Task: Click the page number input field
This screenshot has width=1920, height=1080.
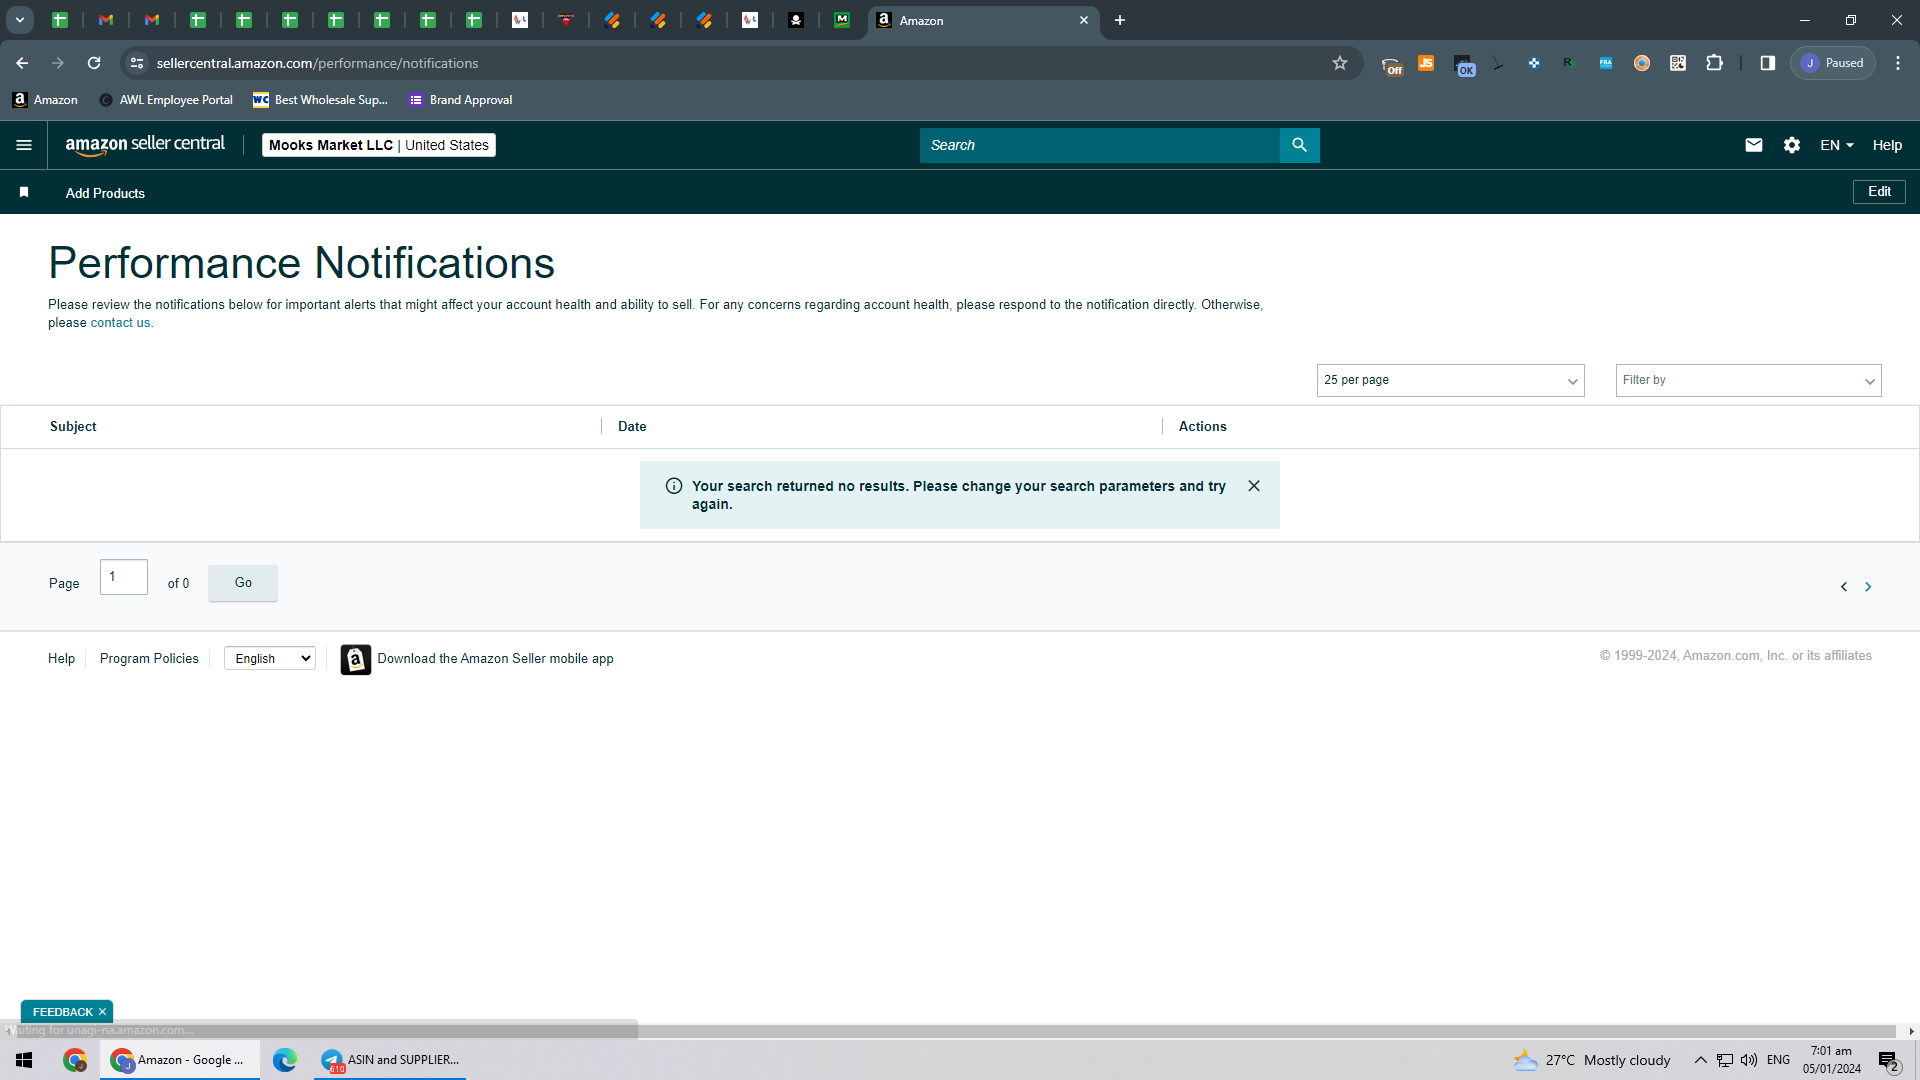Action: click(x=124, y=577)
